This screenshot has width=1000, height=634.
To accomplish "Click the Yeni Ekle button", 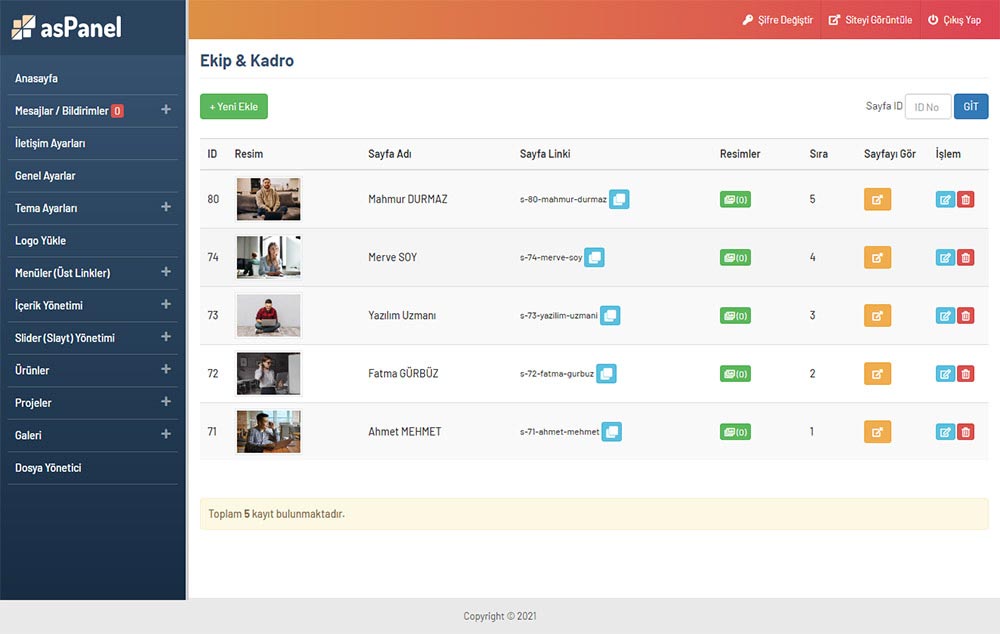I will click(234, 107).
